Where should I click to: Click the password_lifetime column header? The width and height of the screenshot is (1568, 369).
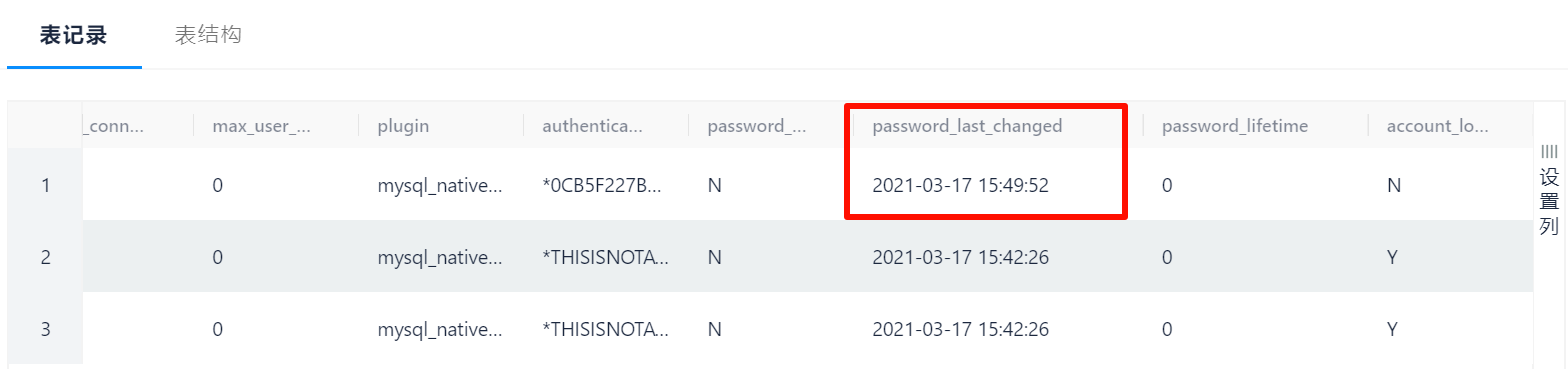[1235, 126]
